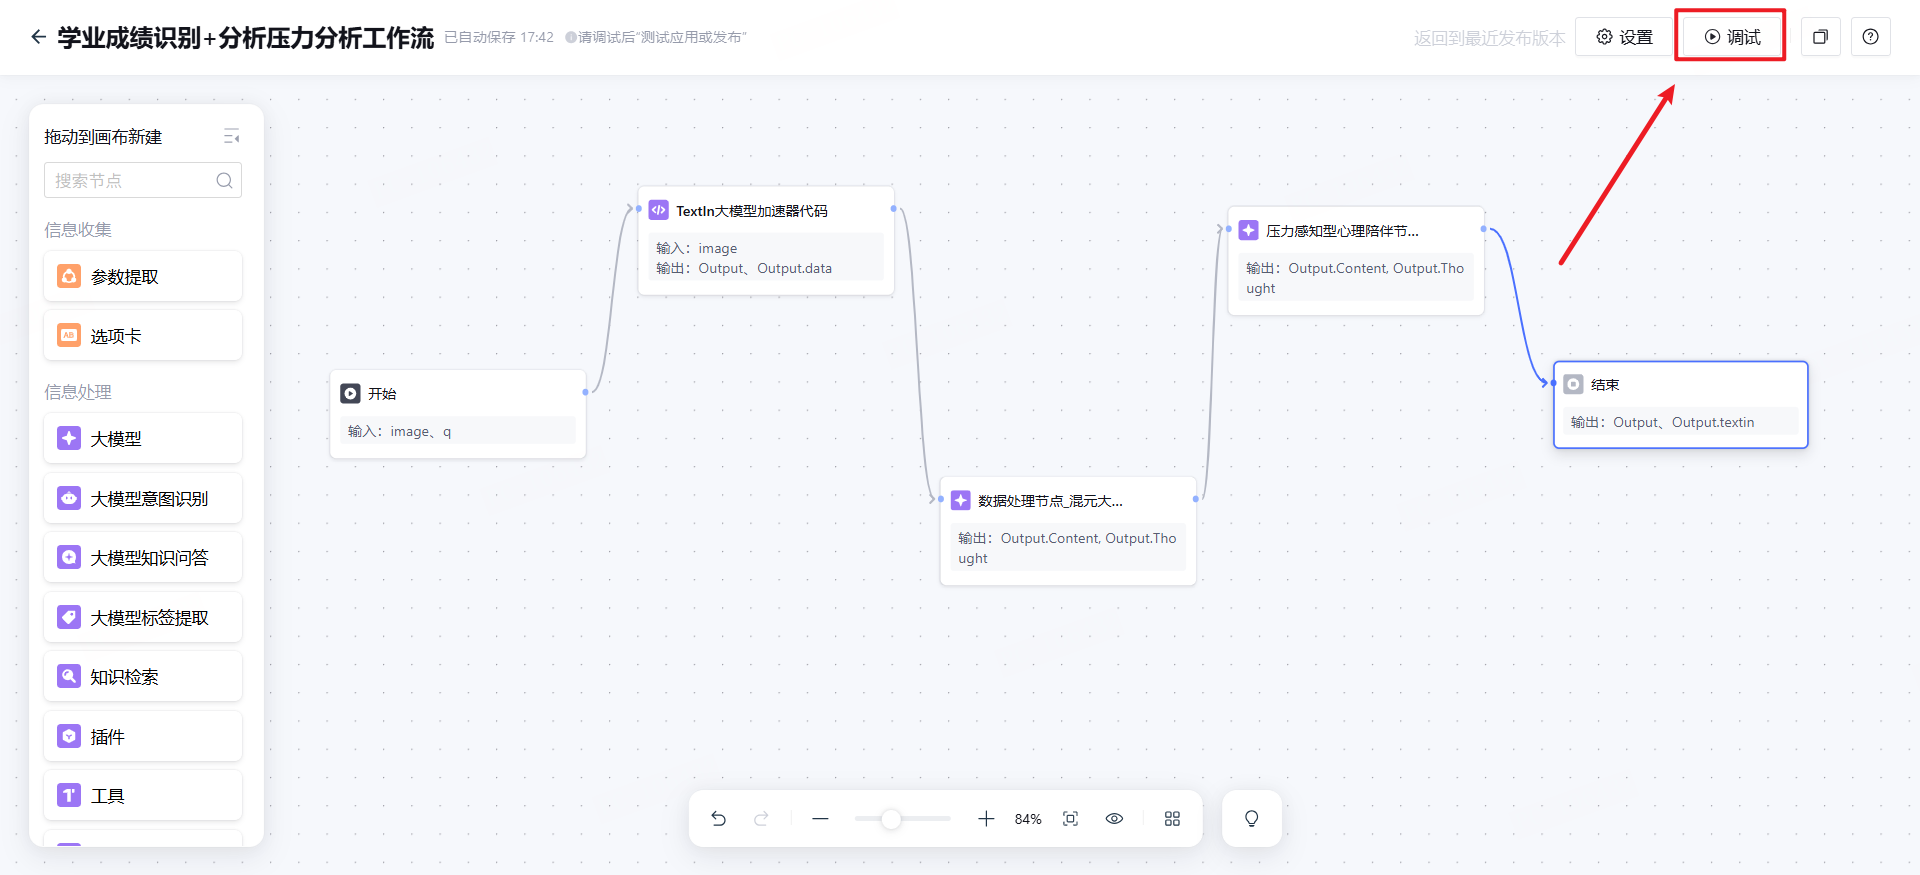Select the 知识检索 node icon
The image size is (1920, 875).
(69, 676)
